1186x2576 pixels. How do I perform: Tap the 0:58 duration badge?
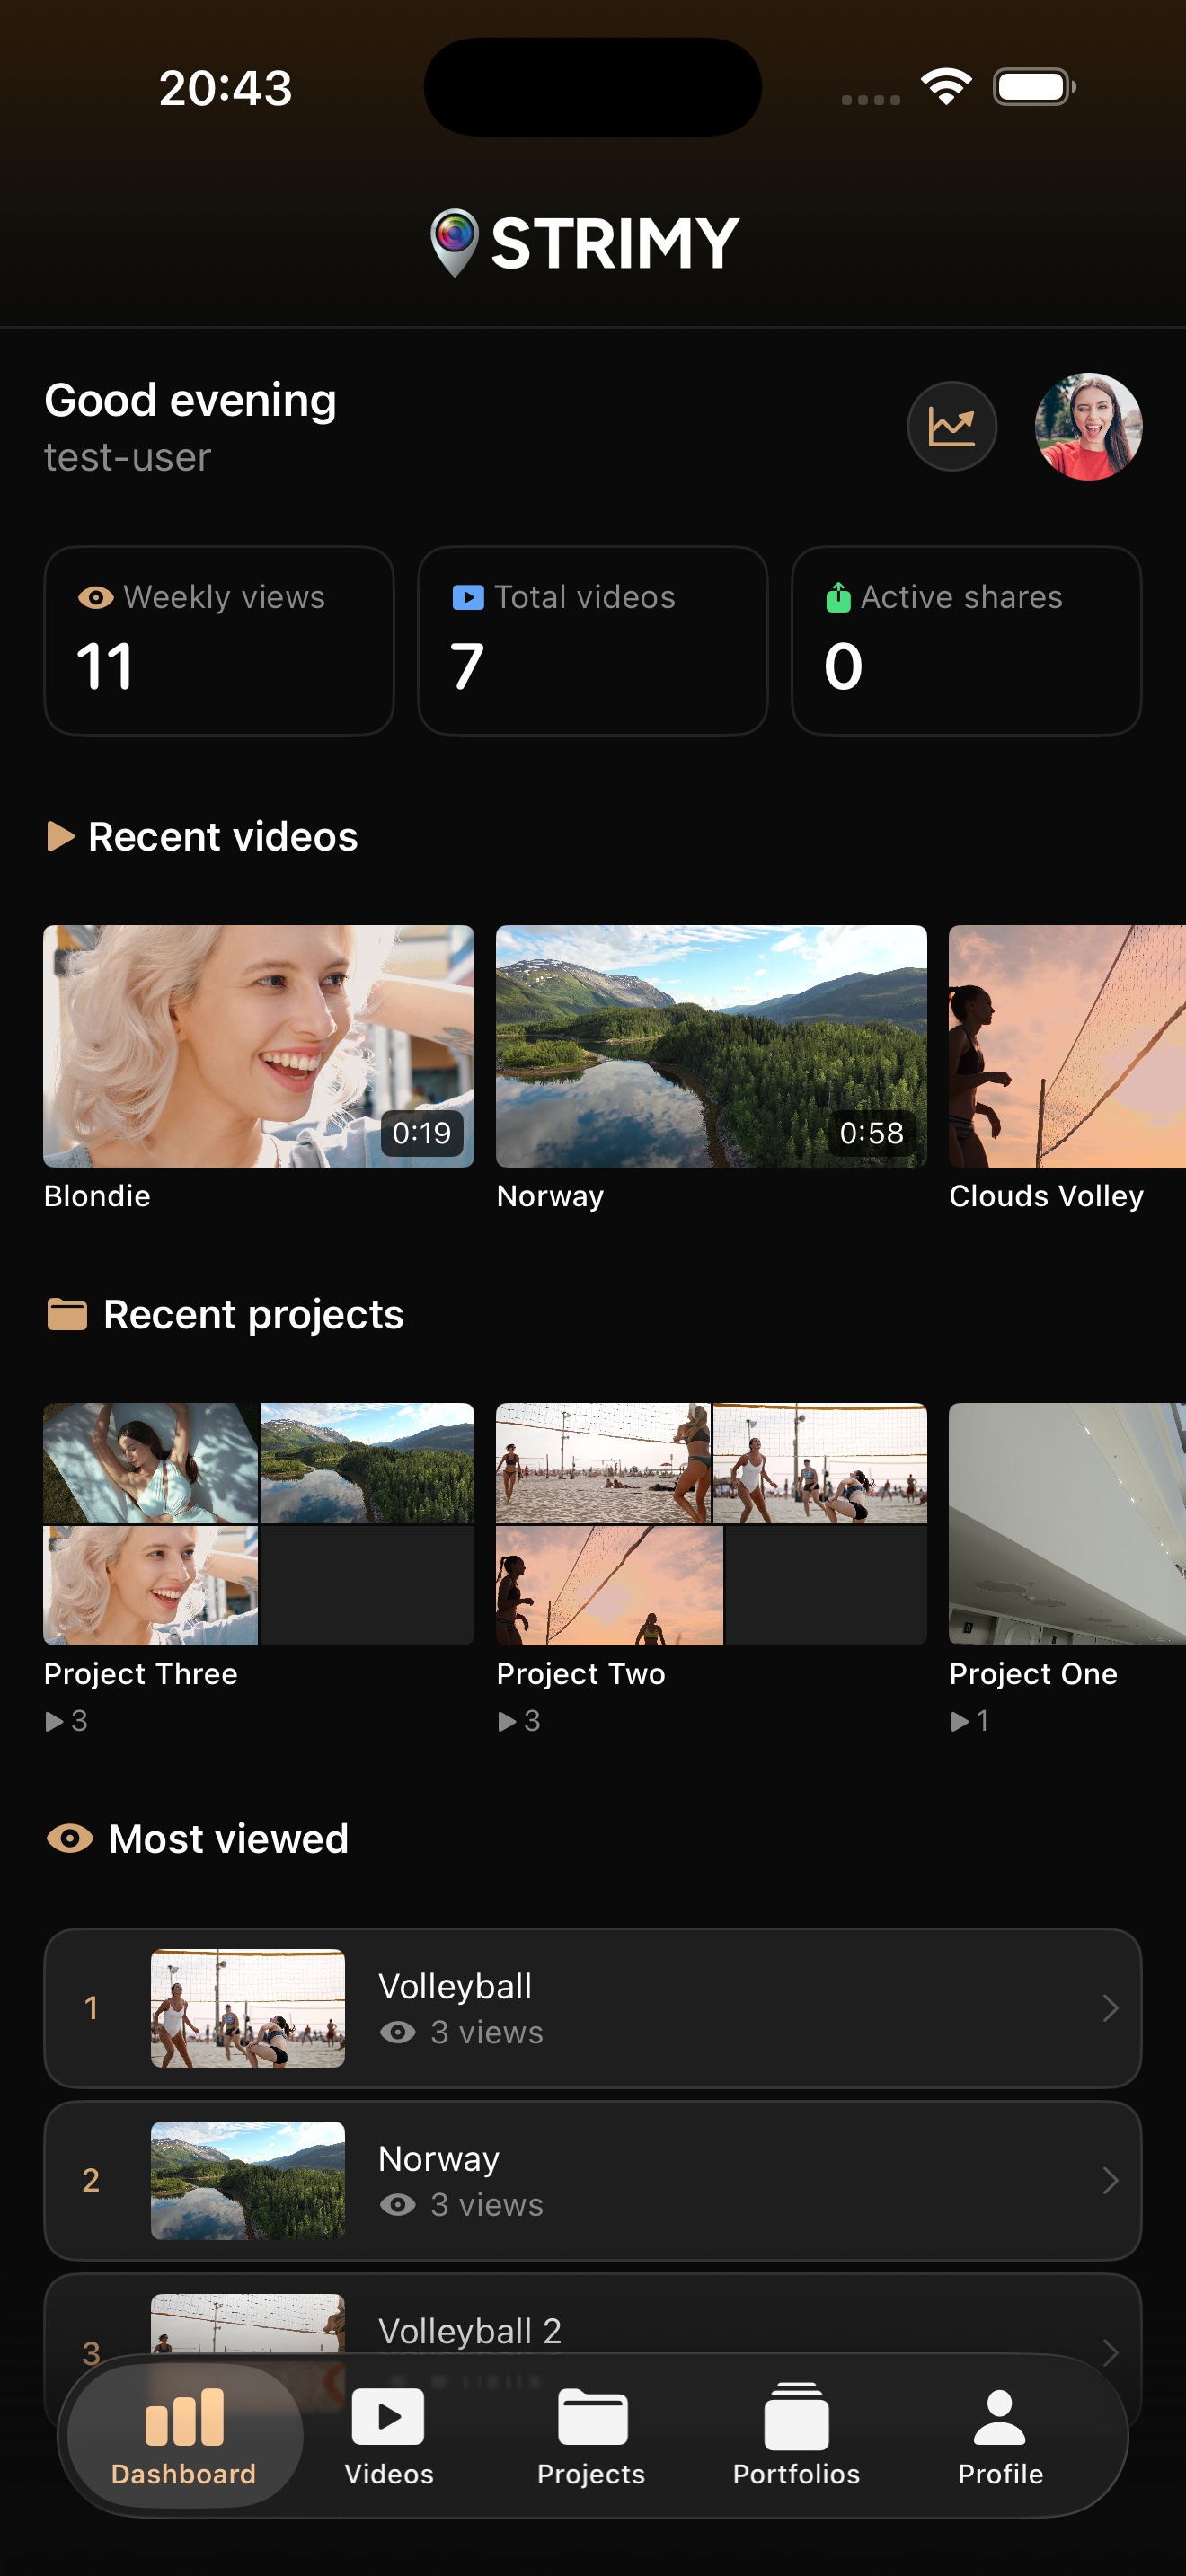point(871,1133)
